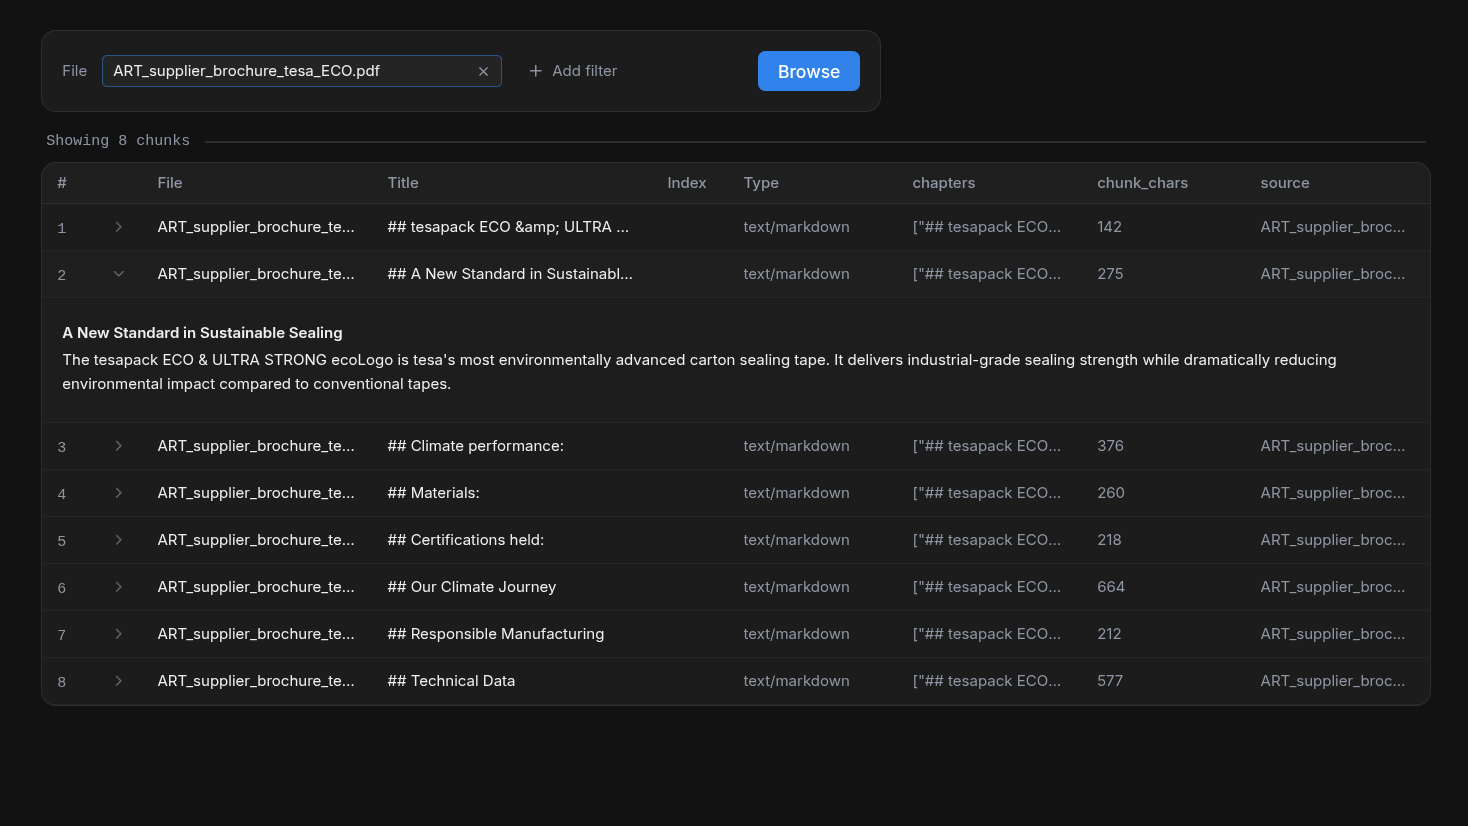Click the File label left of the filter field
The height and width of the screenshot is (826, 1468).
click(x=74, y=71)
